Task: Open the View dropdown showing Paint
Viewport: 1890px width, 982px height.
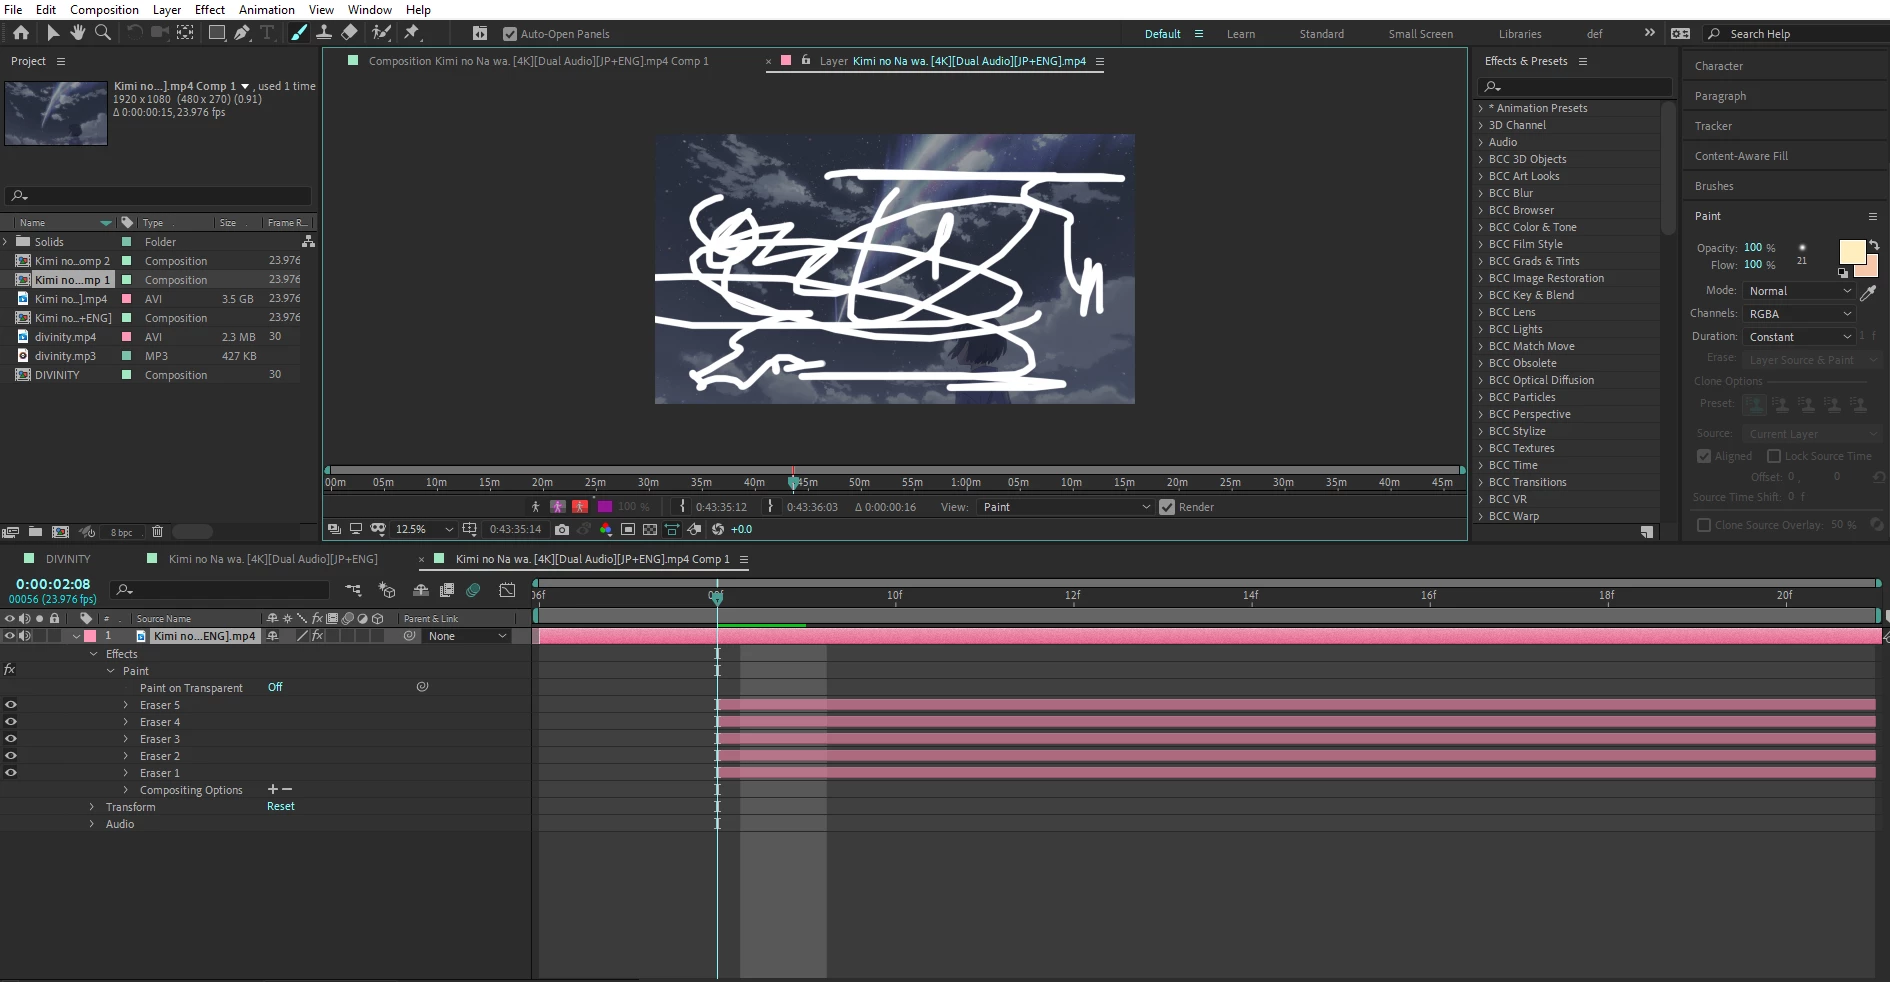Action: tap(1066, 507)
